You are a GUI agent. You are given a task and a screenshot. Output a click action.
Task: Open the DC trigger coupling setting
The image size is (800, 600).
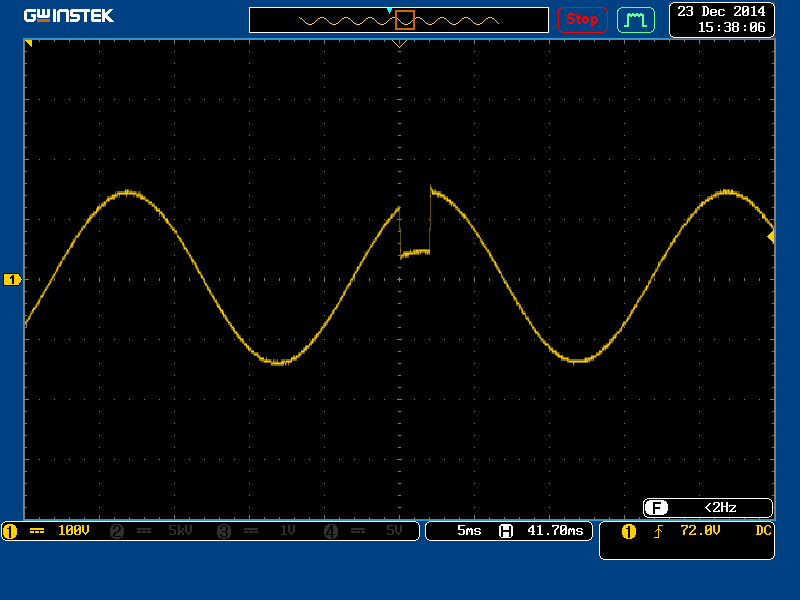click(764, 531)
